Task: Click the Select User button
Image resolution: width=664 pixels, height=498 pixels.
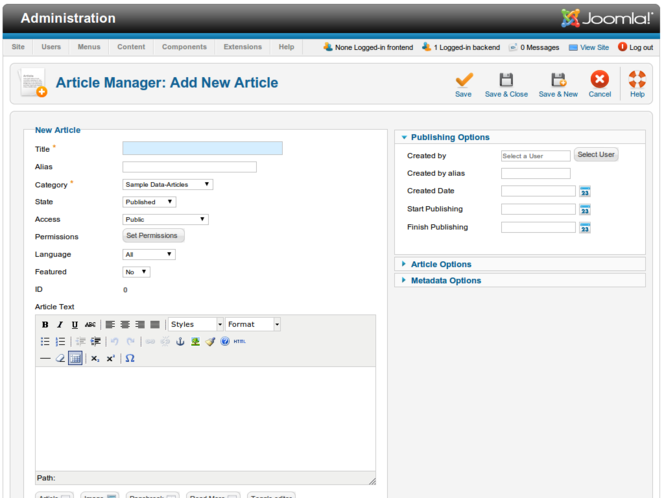Action: (596, 155)
